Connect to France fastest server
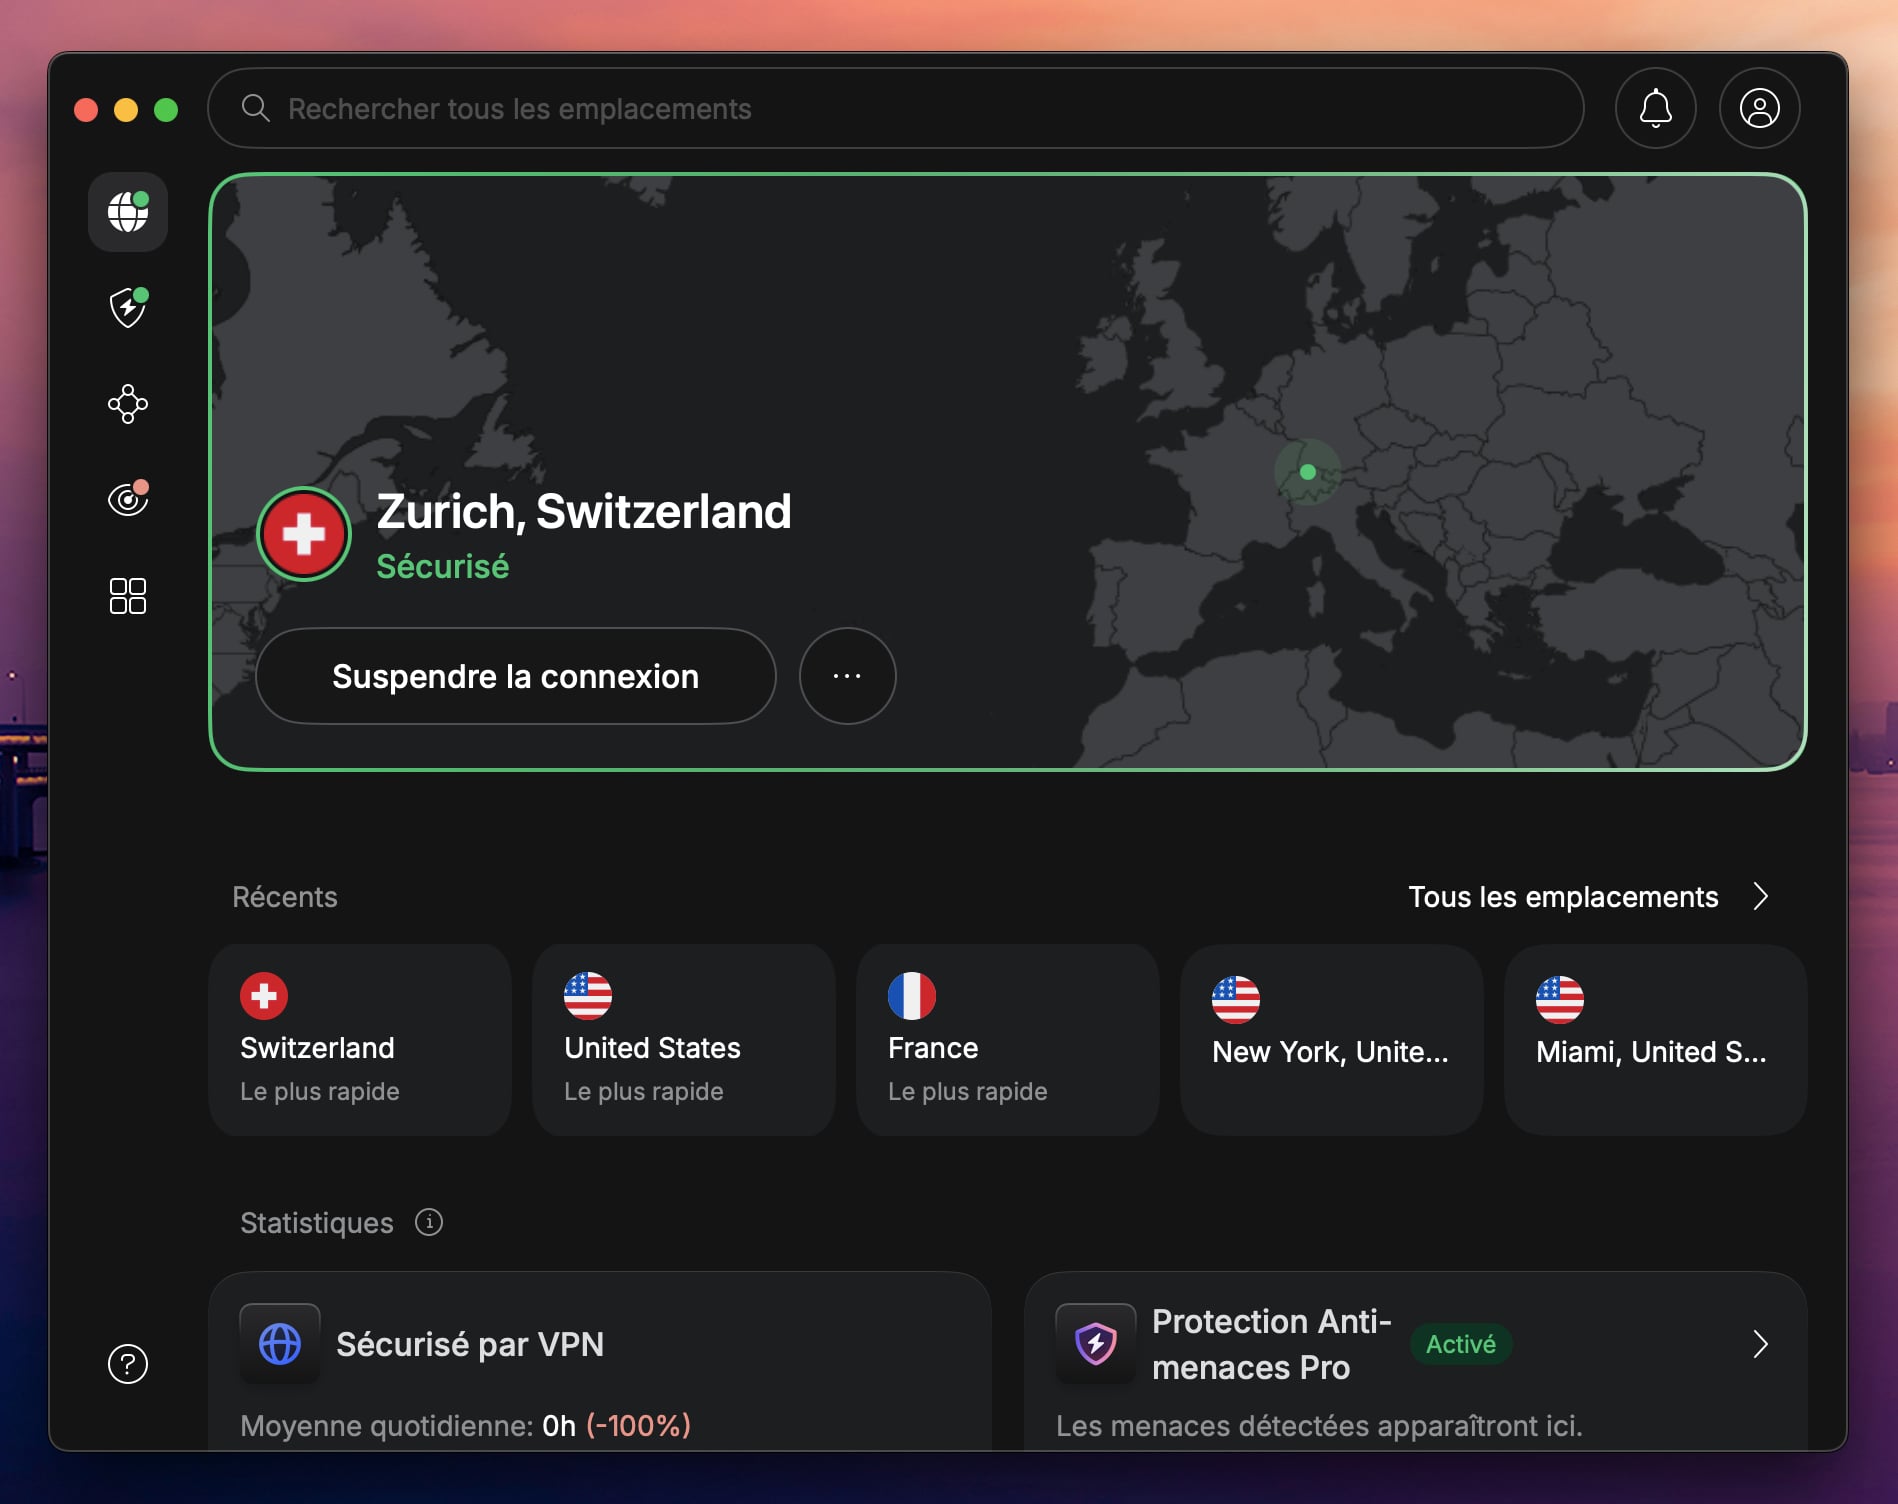The width and height of the screenshot is (1898, 1504). (x=1008, y=1040)
